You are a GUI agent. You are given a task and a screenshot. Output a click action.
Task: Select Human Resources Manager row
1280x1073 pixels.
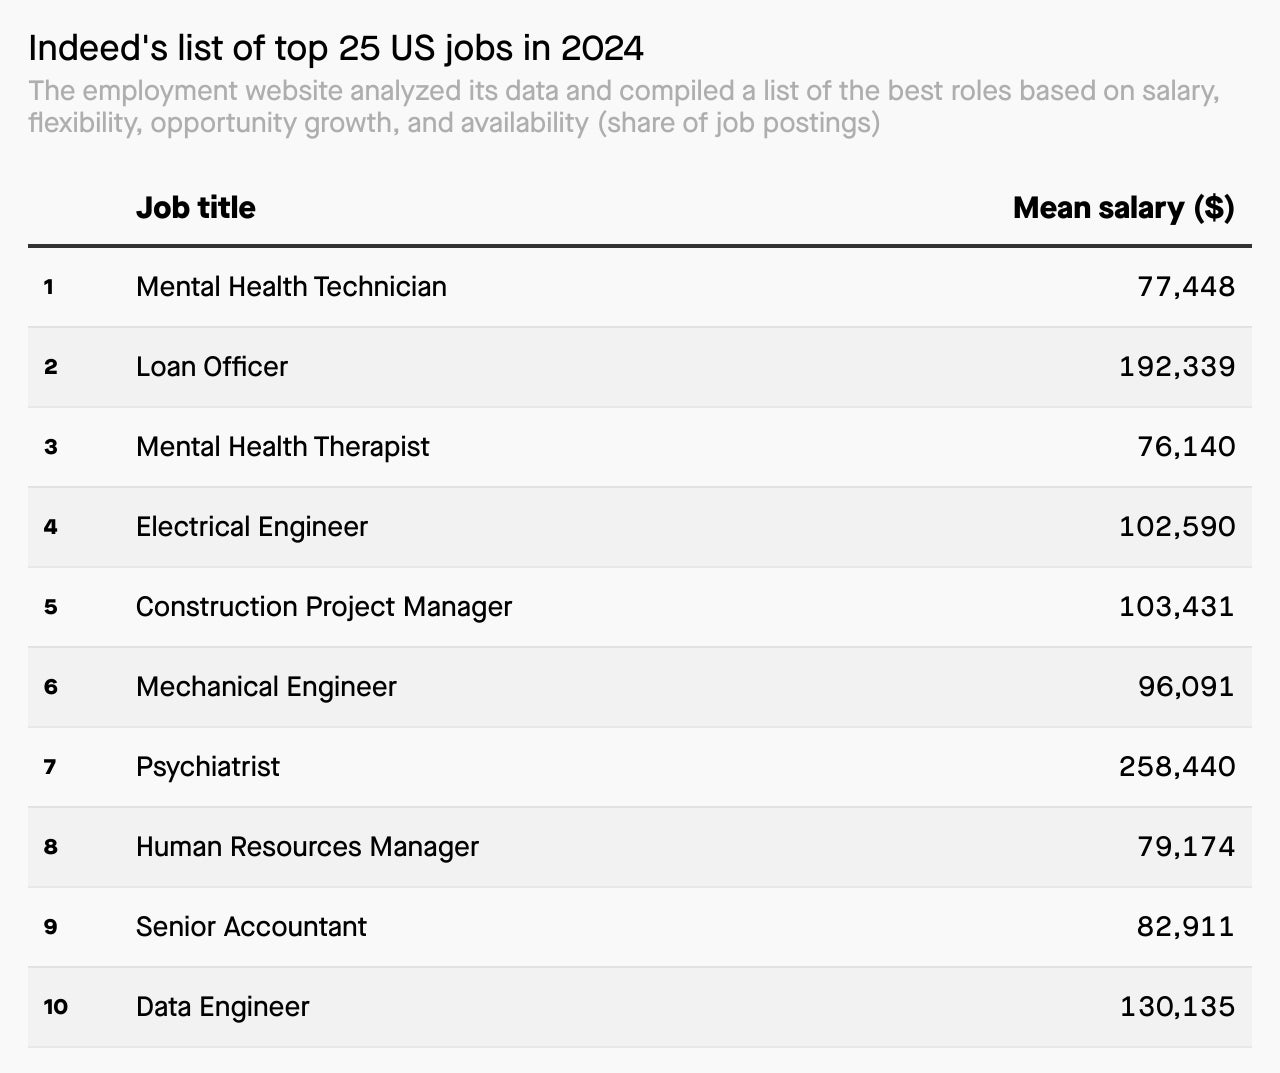[x=640, y=847]
